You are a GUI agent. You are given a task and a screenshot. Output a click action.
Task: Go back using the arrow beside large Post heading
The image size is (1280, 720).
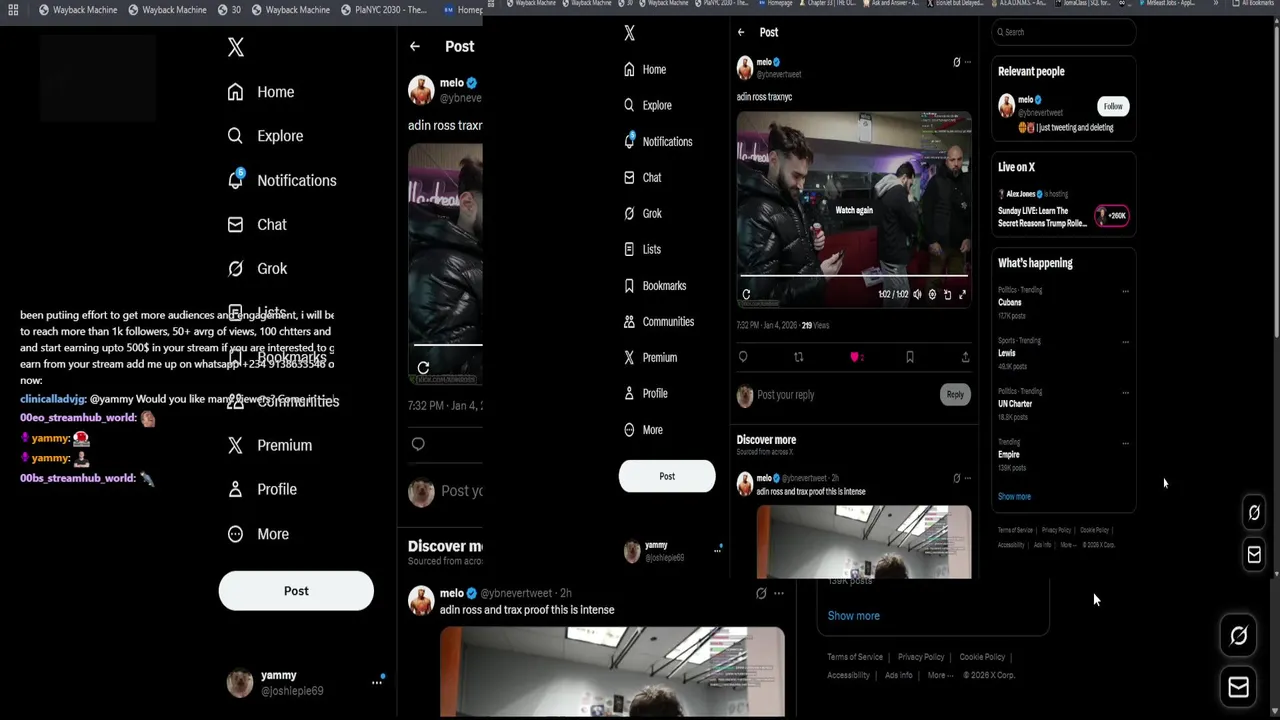tap(415, 46)
